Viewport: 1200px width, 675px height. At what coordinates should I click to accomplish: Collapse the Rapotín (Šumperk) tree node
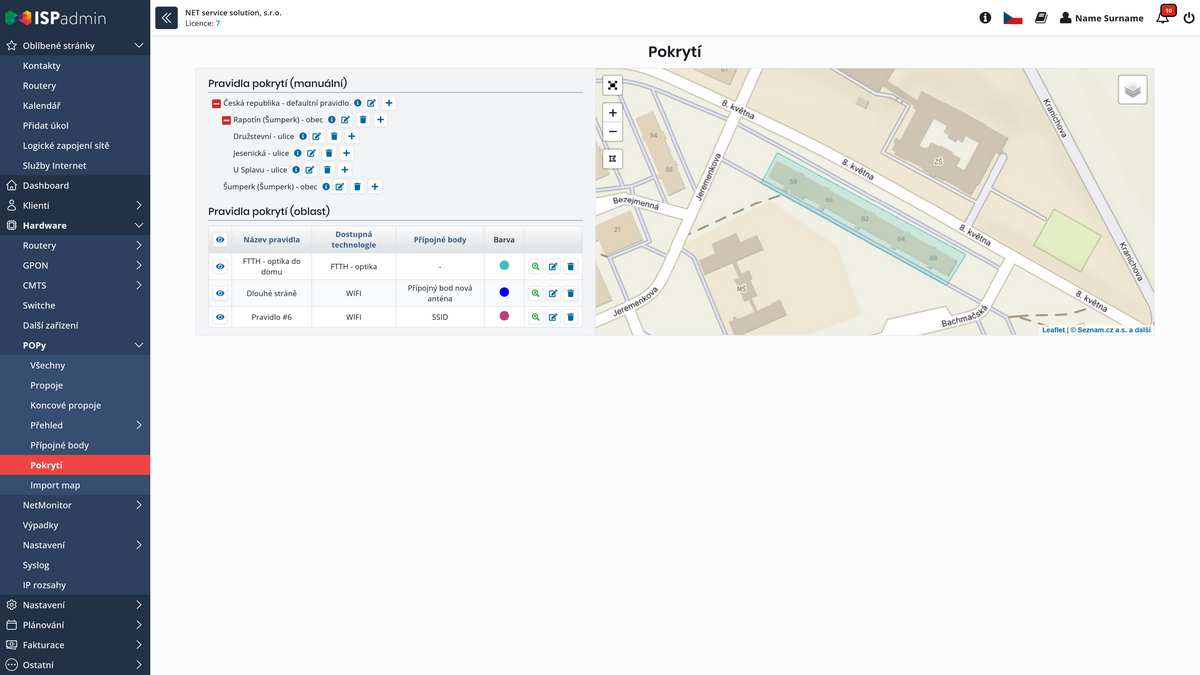point(226,120)
